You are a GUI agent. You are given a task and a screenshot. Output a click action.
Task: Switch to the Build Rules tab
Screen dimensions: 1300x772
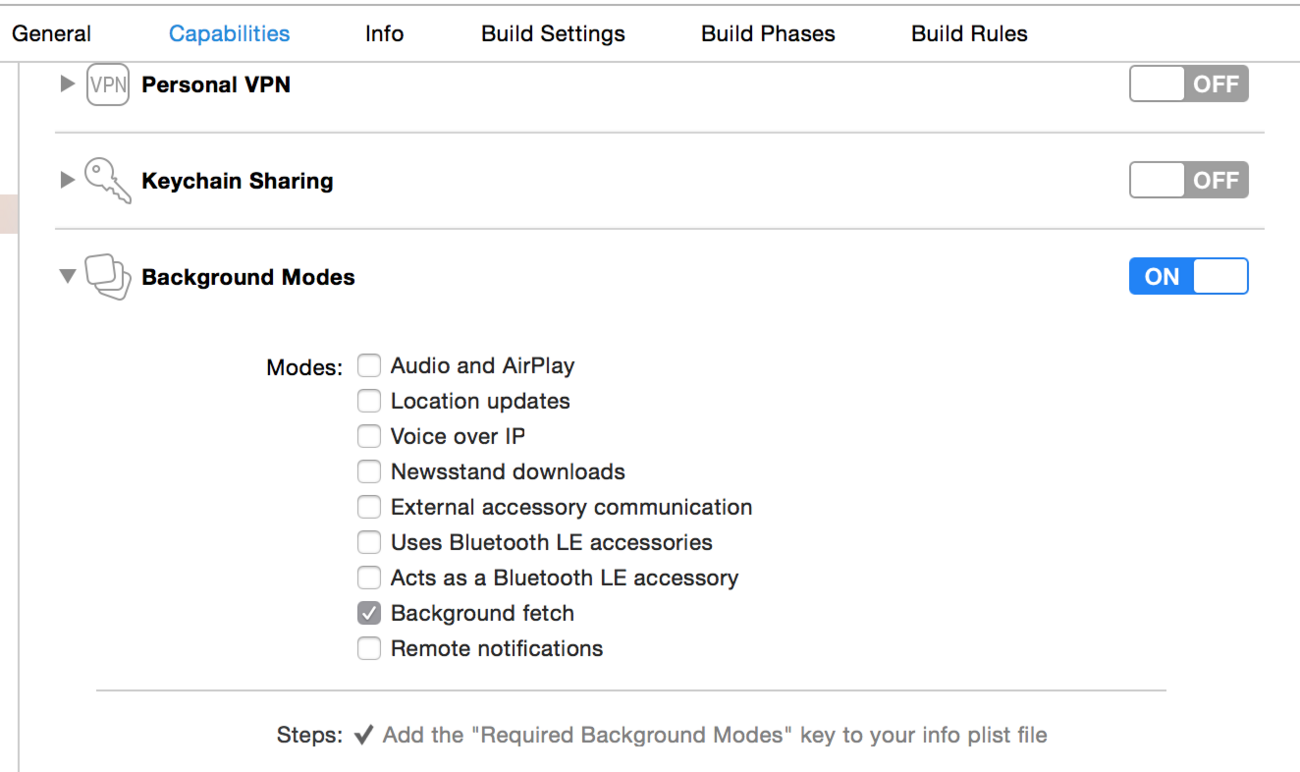pyautogui.click(x=969, y=34)
